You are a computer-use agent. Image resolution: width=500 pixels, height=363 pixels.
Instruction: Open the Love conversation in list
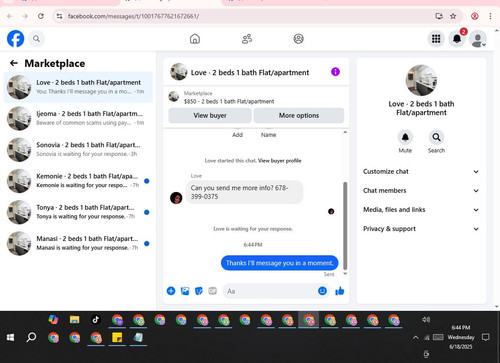coord(78,87)
